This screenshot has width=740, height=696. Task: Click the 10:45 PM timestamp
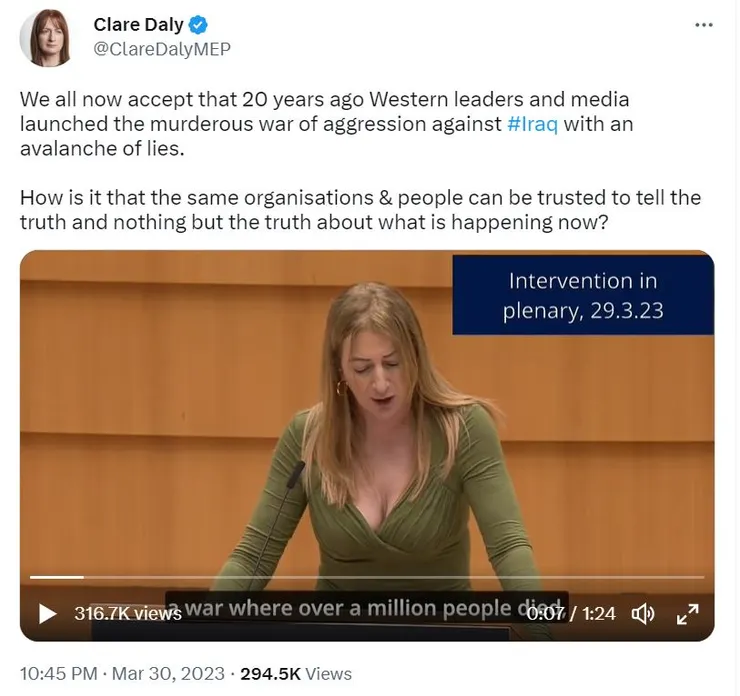[59, 673]
